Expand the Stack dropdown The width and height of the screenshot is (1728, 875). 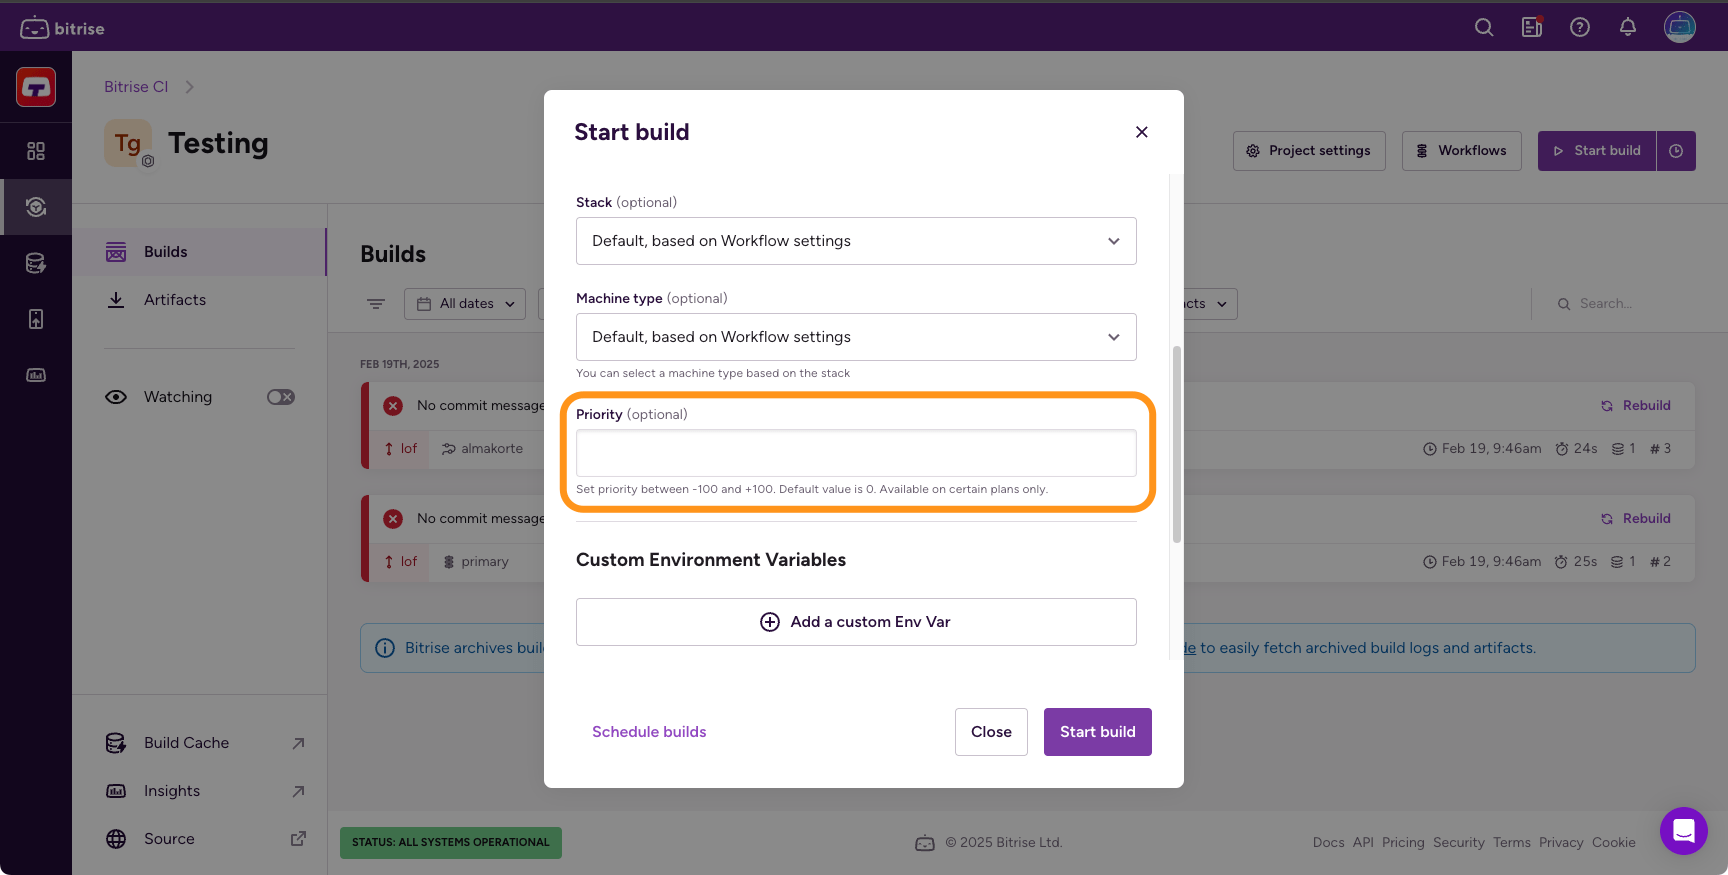856,241
